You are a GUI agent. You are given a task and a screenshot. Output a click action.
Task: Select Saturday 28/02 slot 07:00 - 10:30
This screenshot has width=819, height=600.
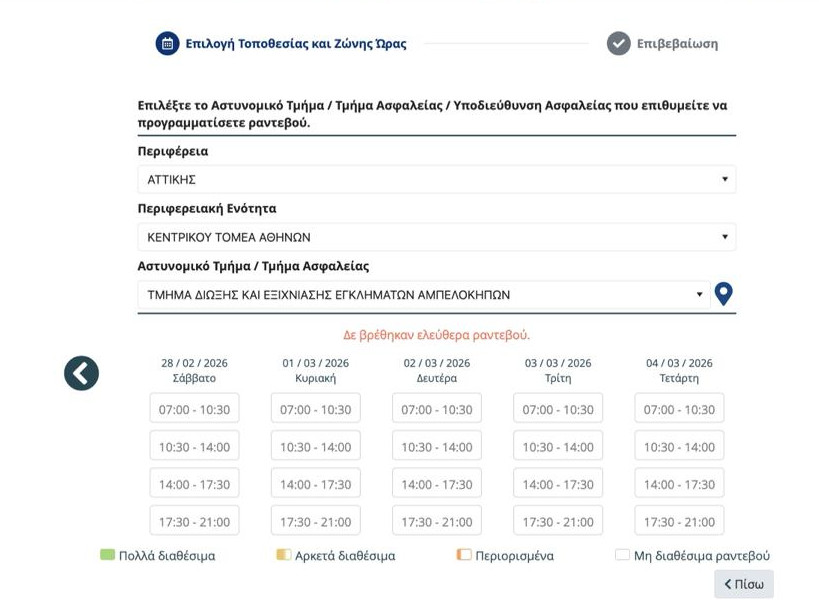pyautogui.click(x=194, y=409)
